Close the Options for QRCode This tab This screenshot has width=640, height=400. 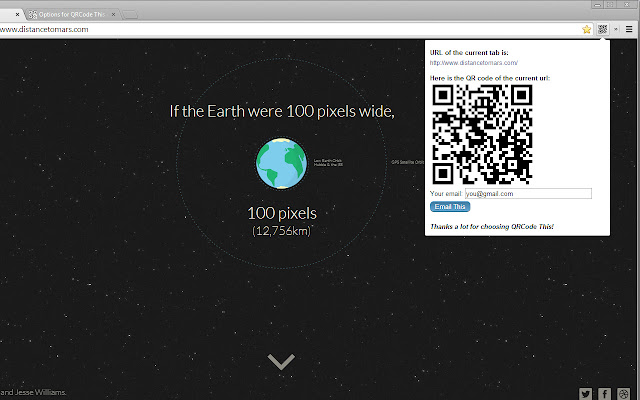click(x=113, y=14)
